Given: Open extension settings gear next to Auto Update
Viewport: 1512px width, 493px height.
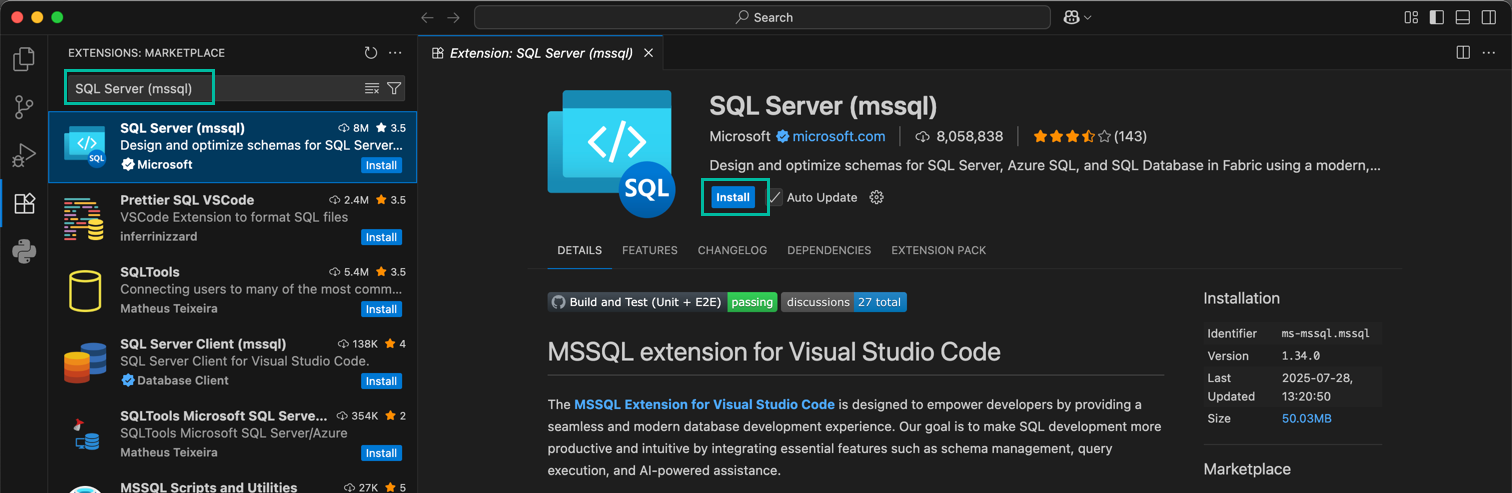Looking at the screenshot, I should [877, 198].
